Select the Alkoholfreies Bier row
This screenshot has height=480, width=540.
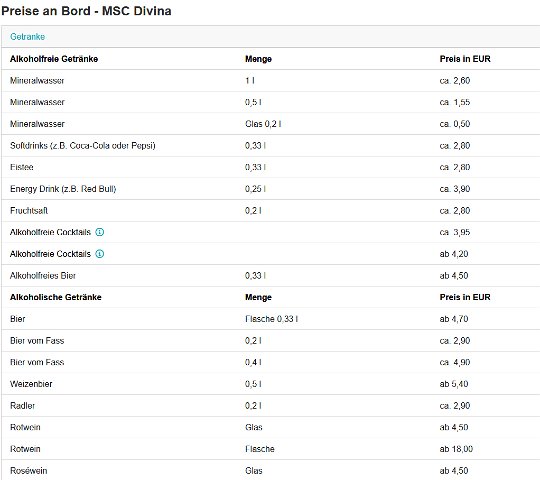pyautogui.click(x=271, y=275)
